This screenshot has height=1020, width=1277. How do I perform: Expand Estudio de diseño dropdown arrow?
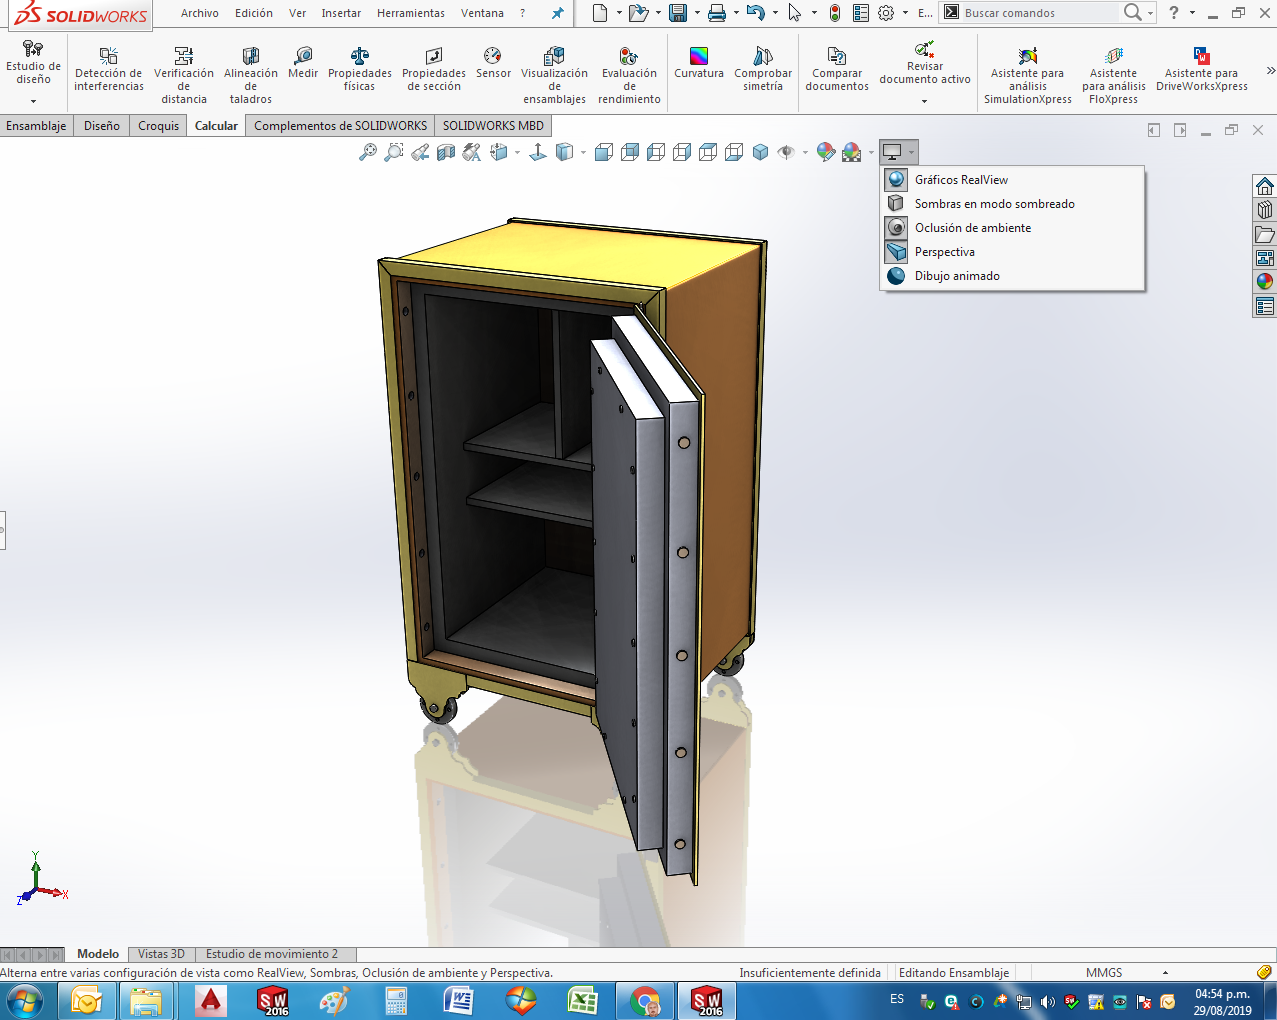point(33,101)
